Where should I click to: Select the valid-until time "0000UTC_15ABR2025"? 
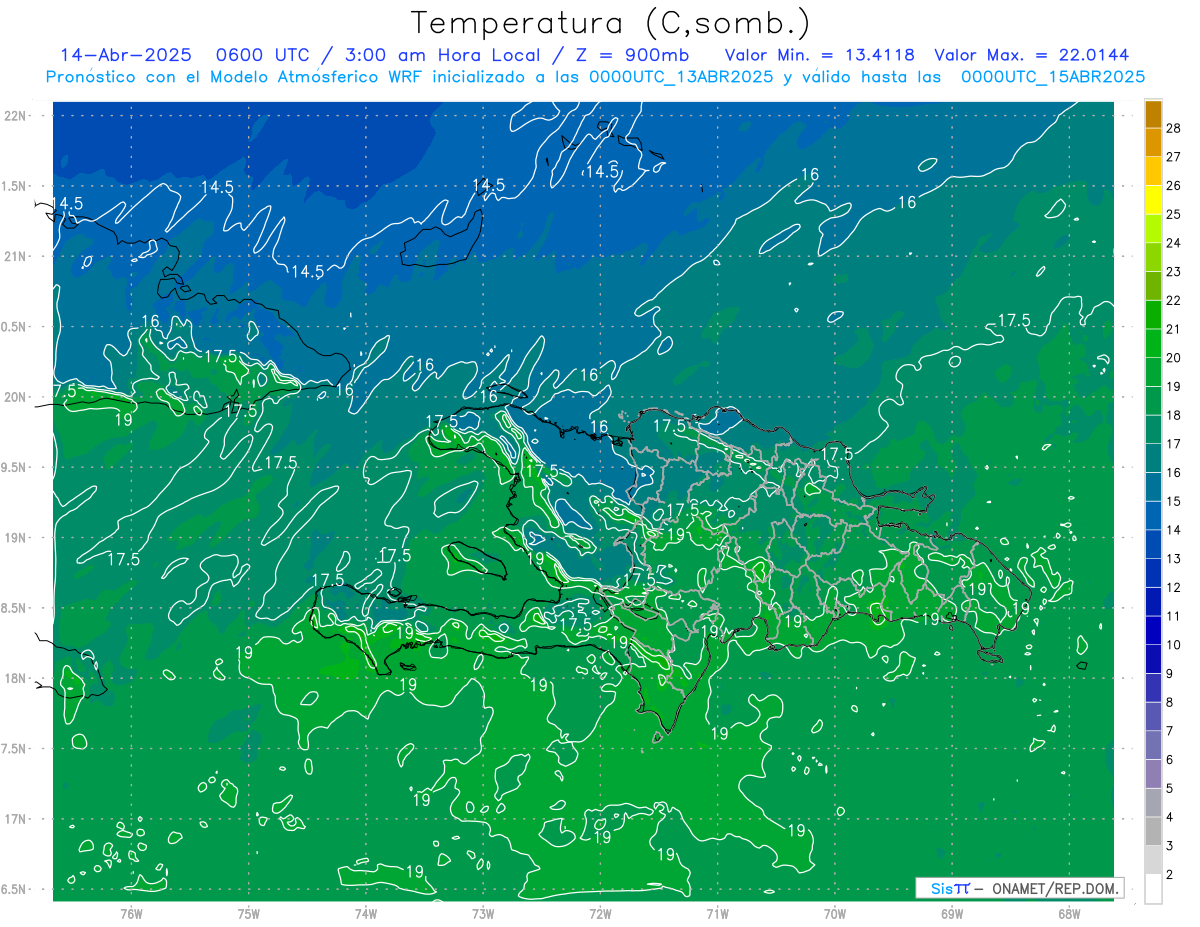[x=1053, y=76]
